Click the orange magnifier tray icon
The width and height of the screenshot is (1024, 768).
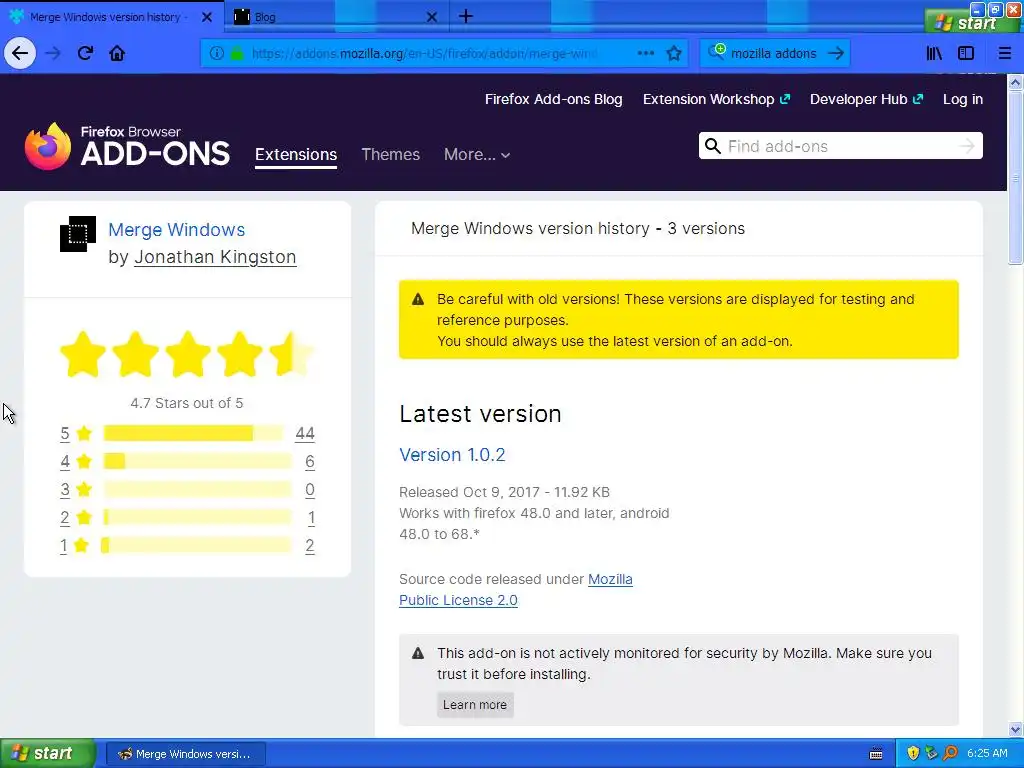950,753
